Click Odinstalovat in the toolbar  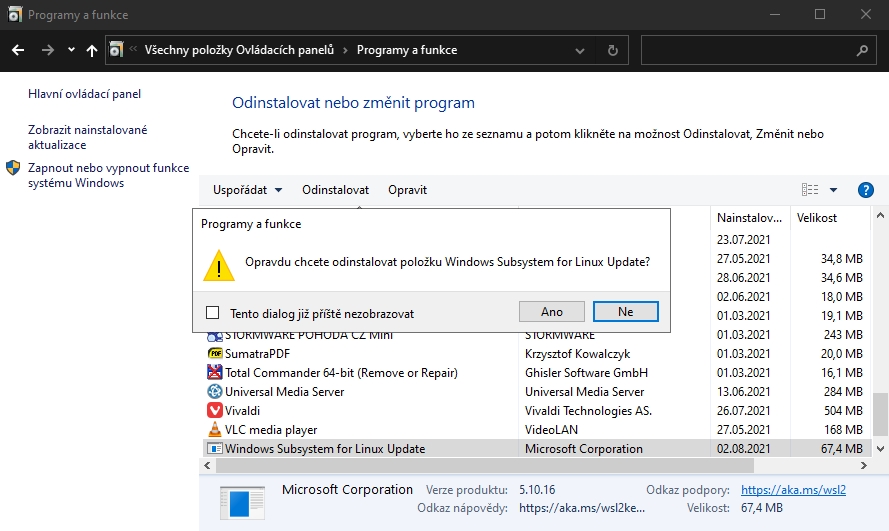(x=335, y=190)
